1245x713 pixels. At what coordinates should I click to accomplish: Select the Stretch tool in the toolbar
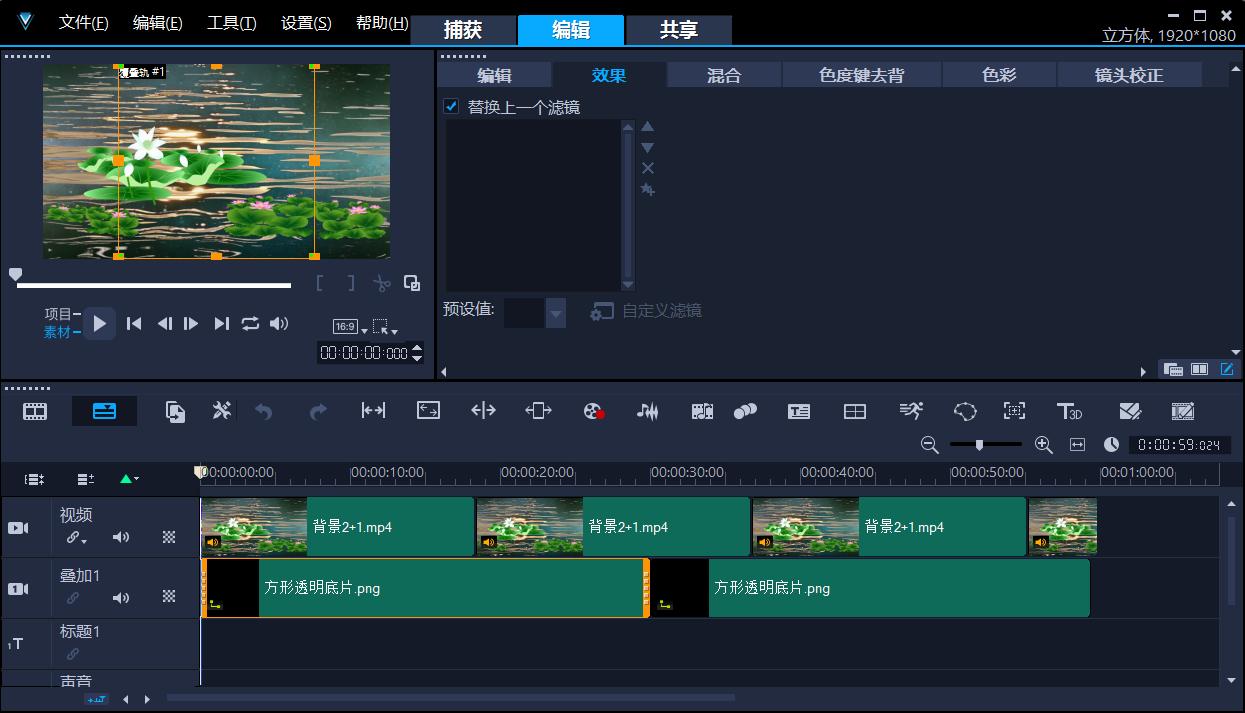click(428, 411)
